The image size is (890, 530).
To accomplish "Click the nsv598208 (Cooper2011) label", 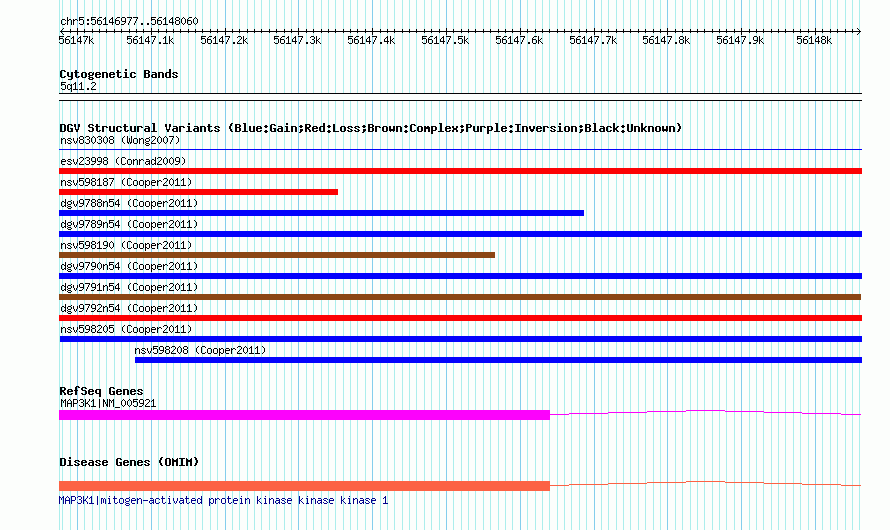I will pos(200,350).
